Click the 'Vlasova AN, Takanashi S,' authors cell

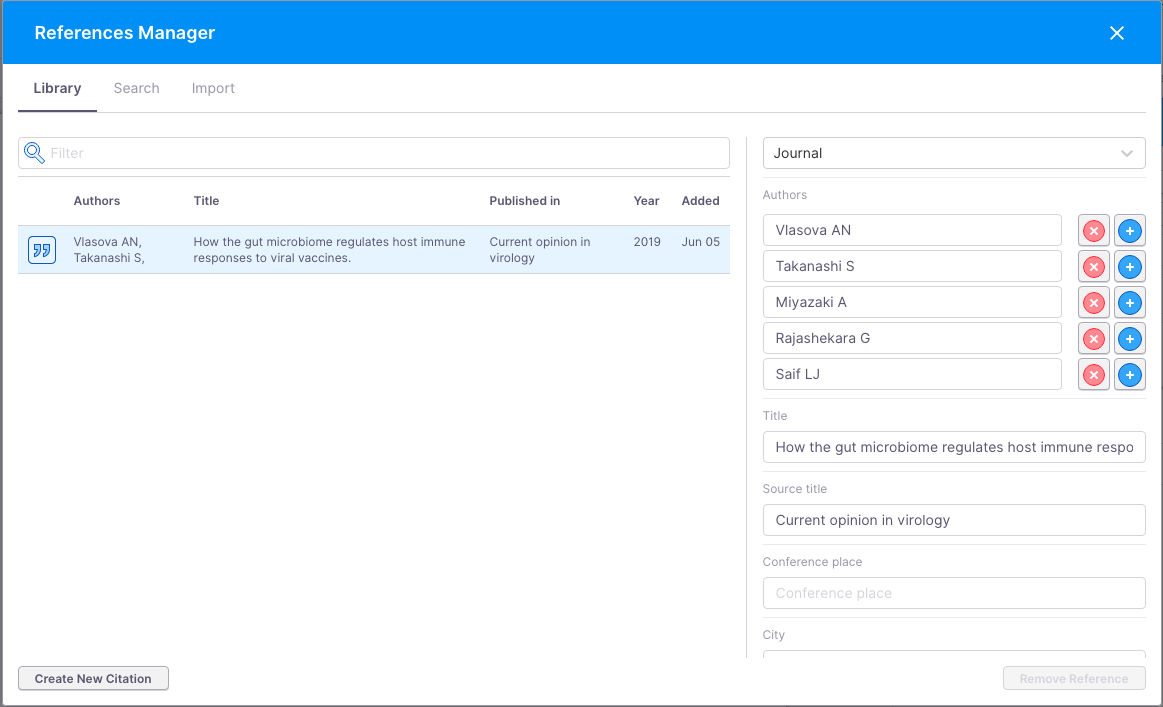coord(109,250)
